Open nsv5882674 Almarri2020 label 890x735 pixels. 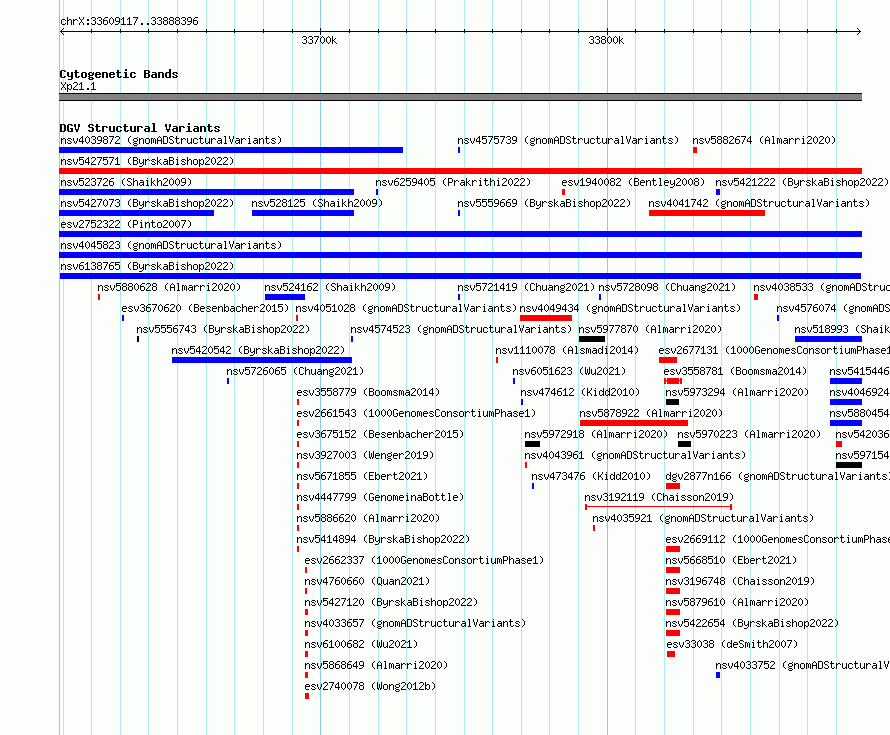point(764,140)
